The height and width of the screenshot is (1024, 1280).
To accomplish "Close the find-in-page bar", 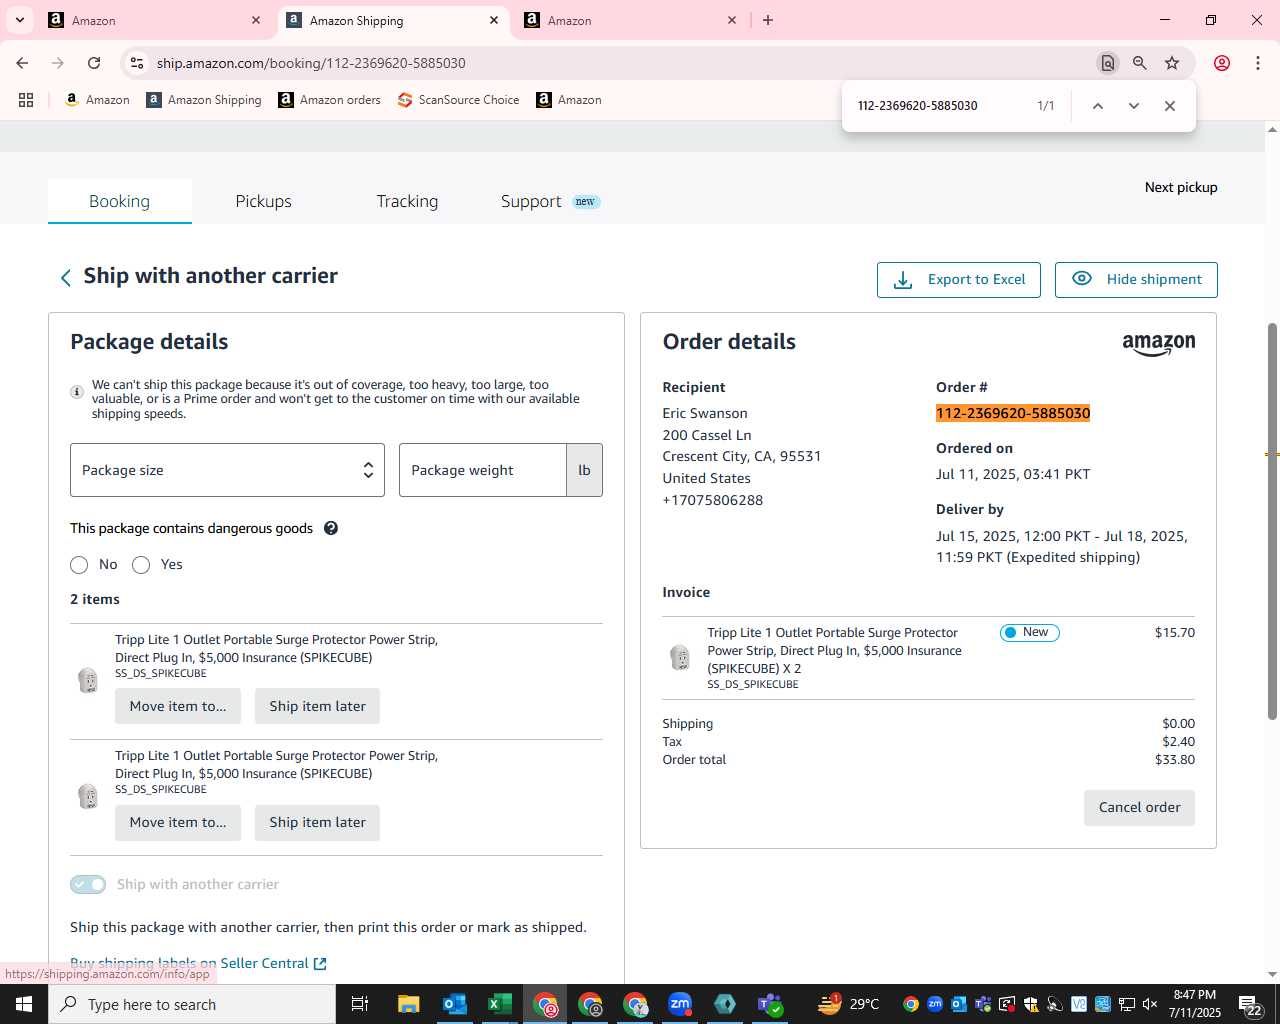I will (x=1169, y=106).
